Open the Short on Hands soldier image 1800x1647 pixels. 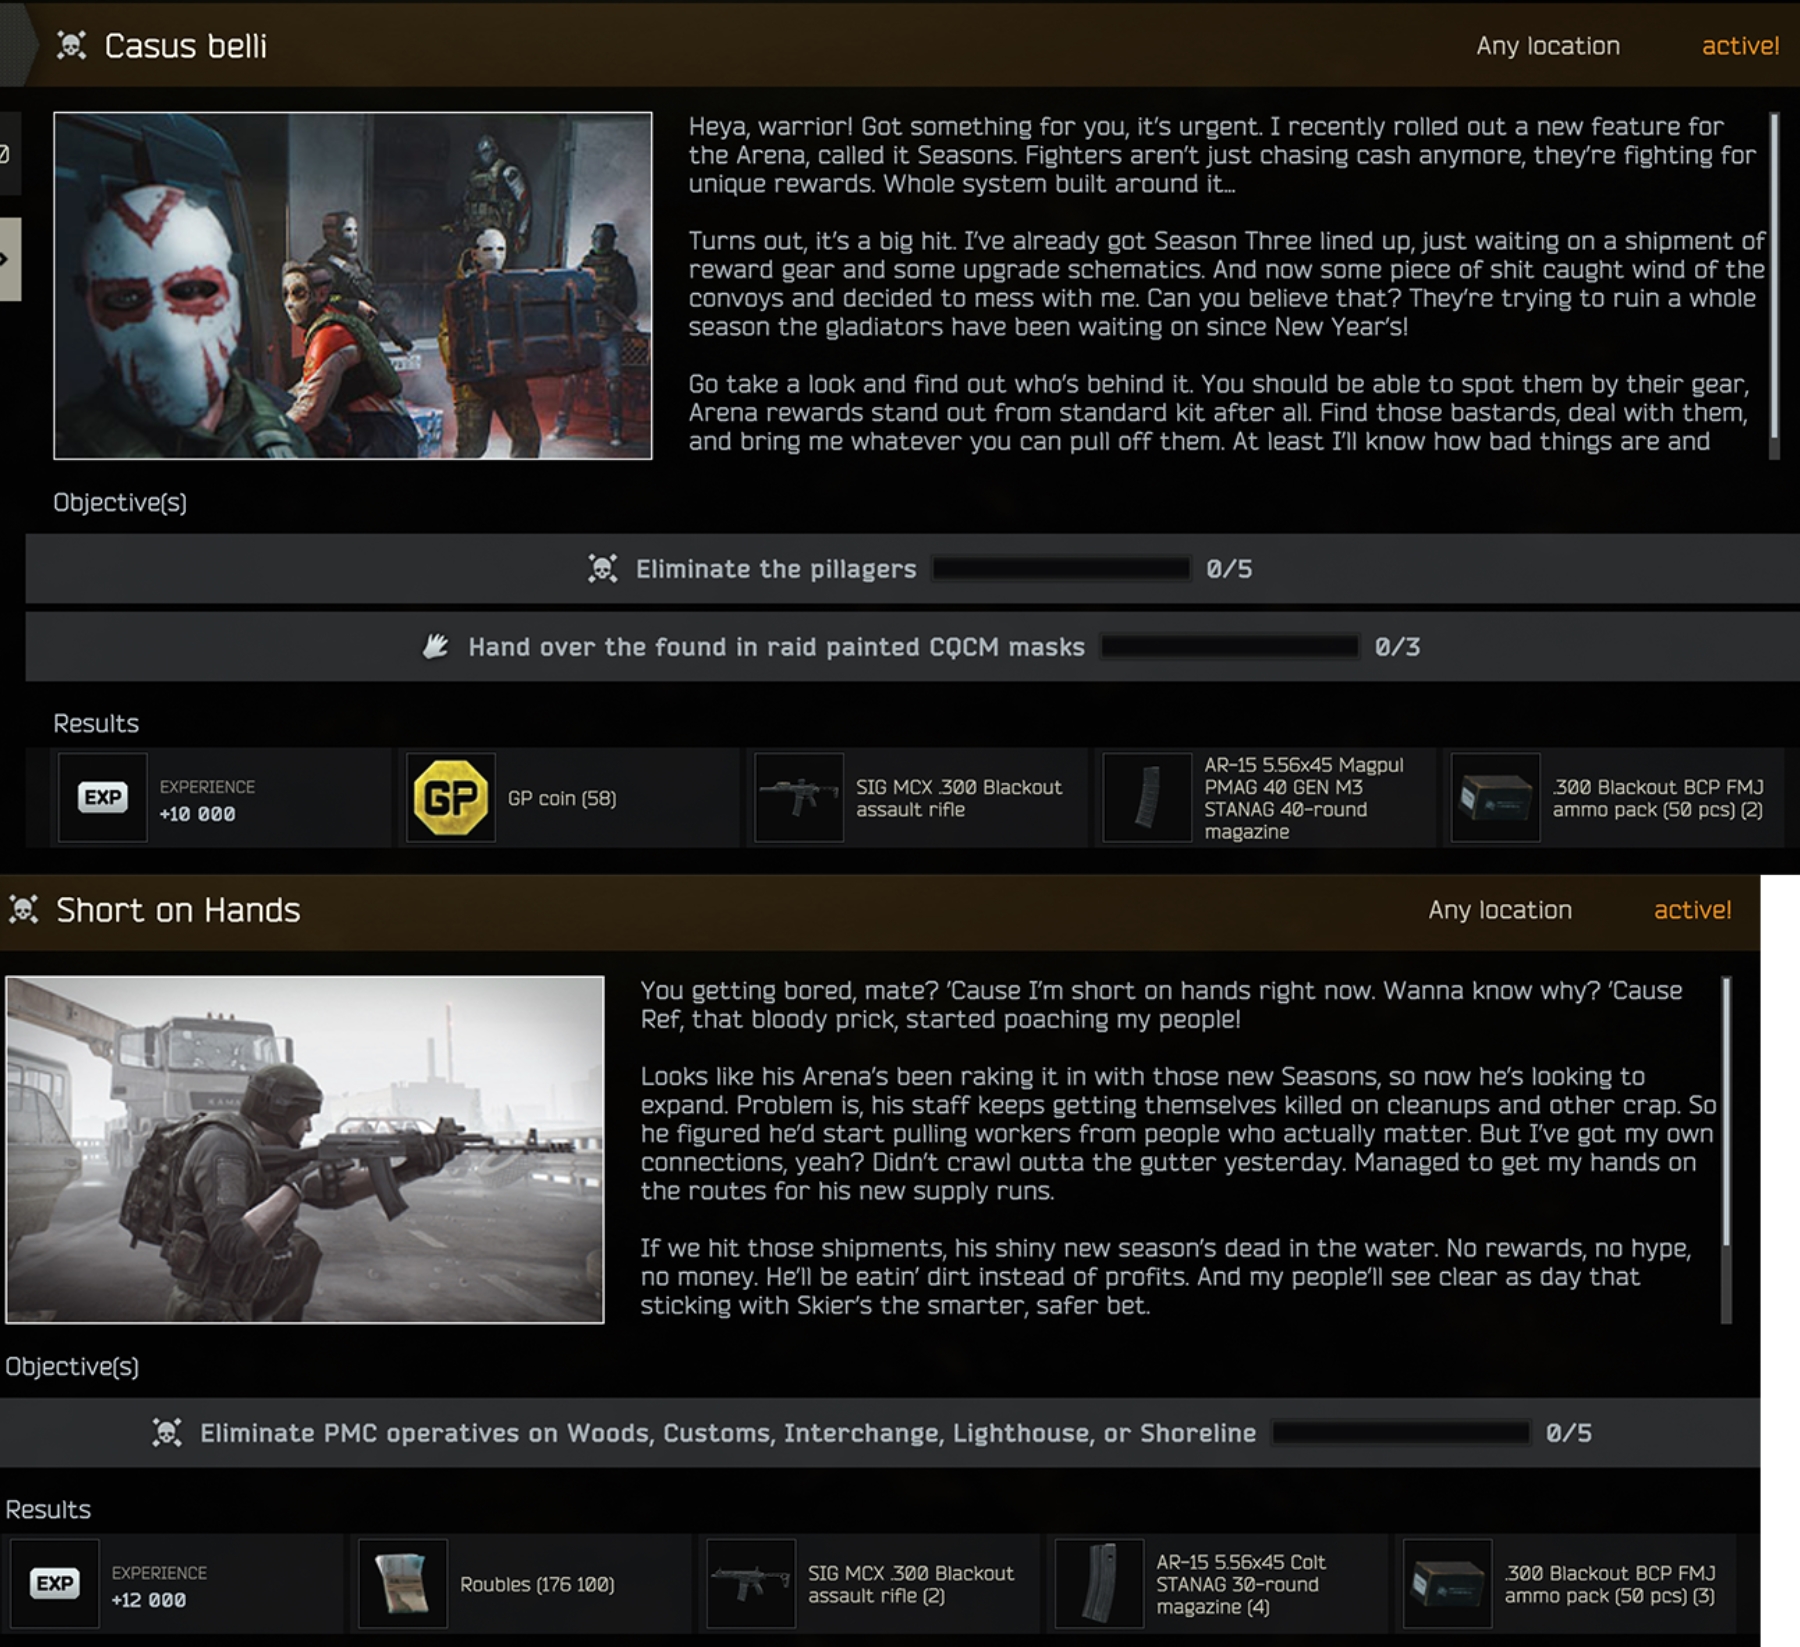[x=305, y=1150]
